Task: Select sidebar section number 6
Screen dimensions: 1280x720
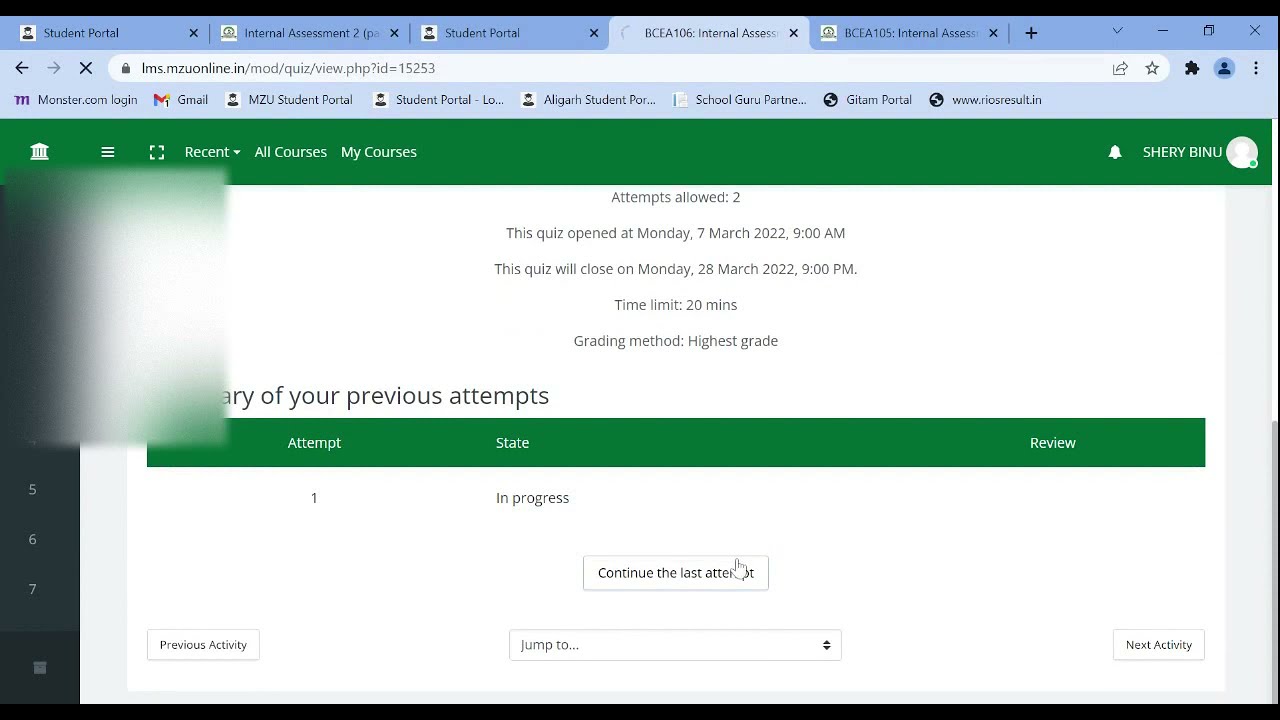Action: [x=32, y=539]
